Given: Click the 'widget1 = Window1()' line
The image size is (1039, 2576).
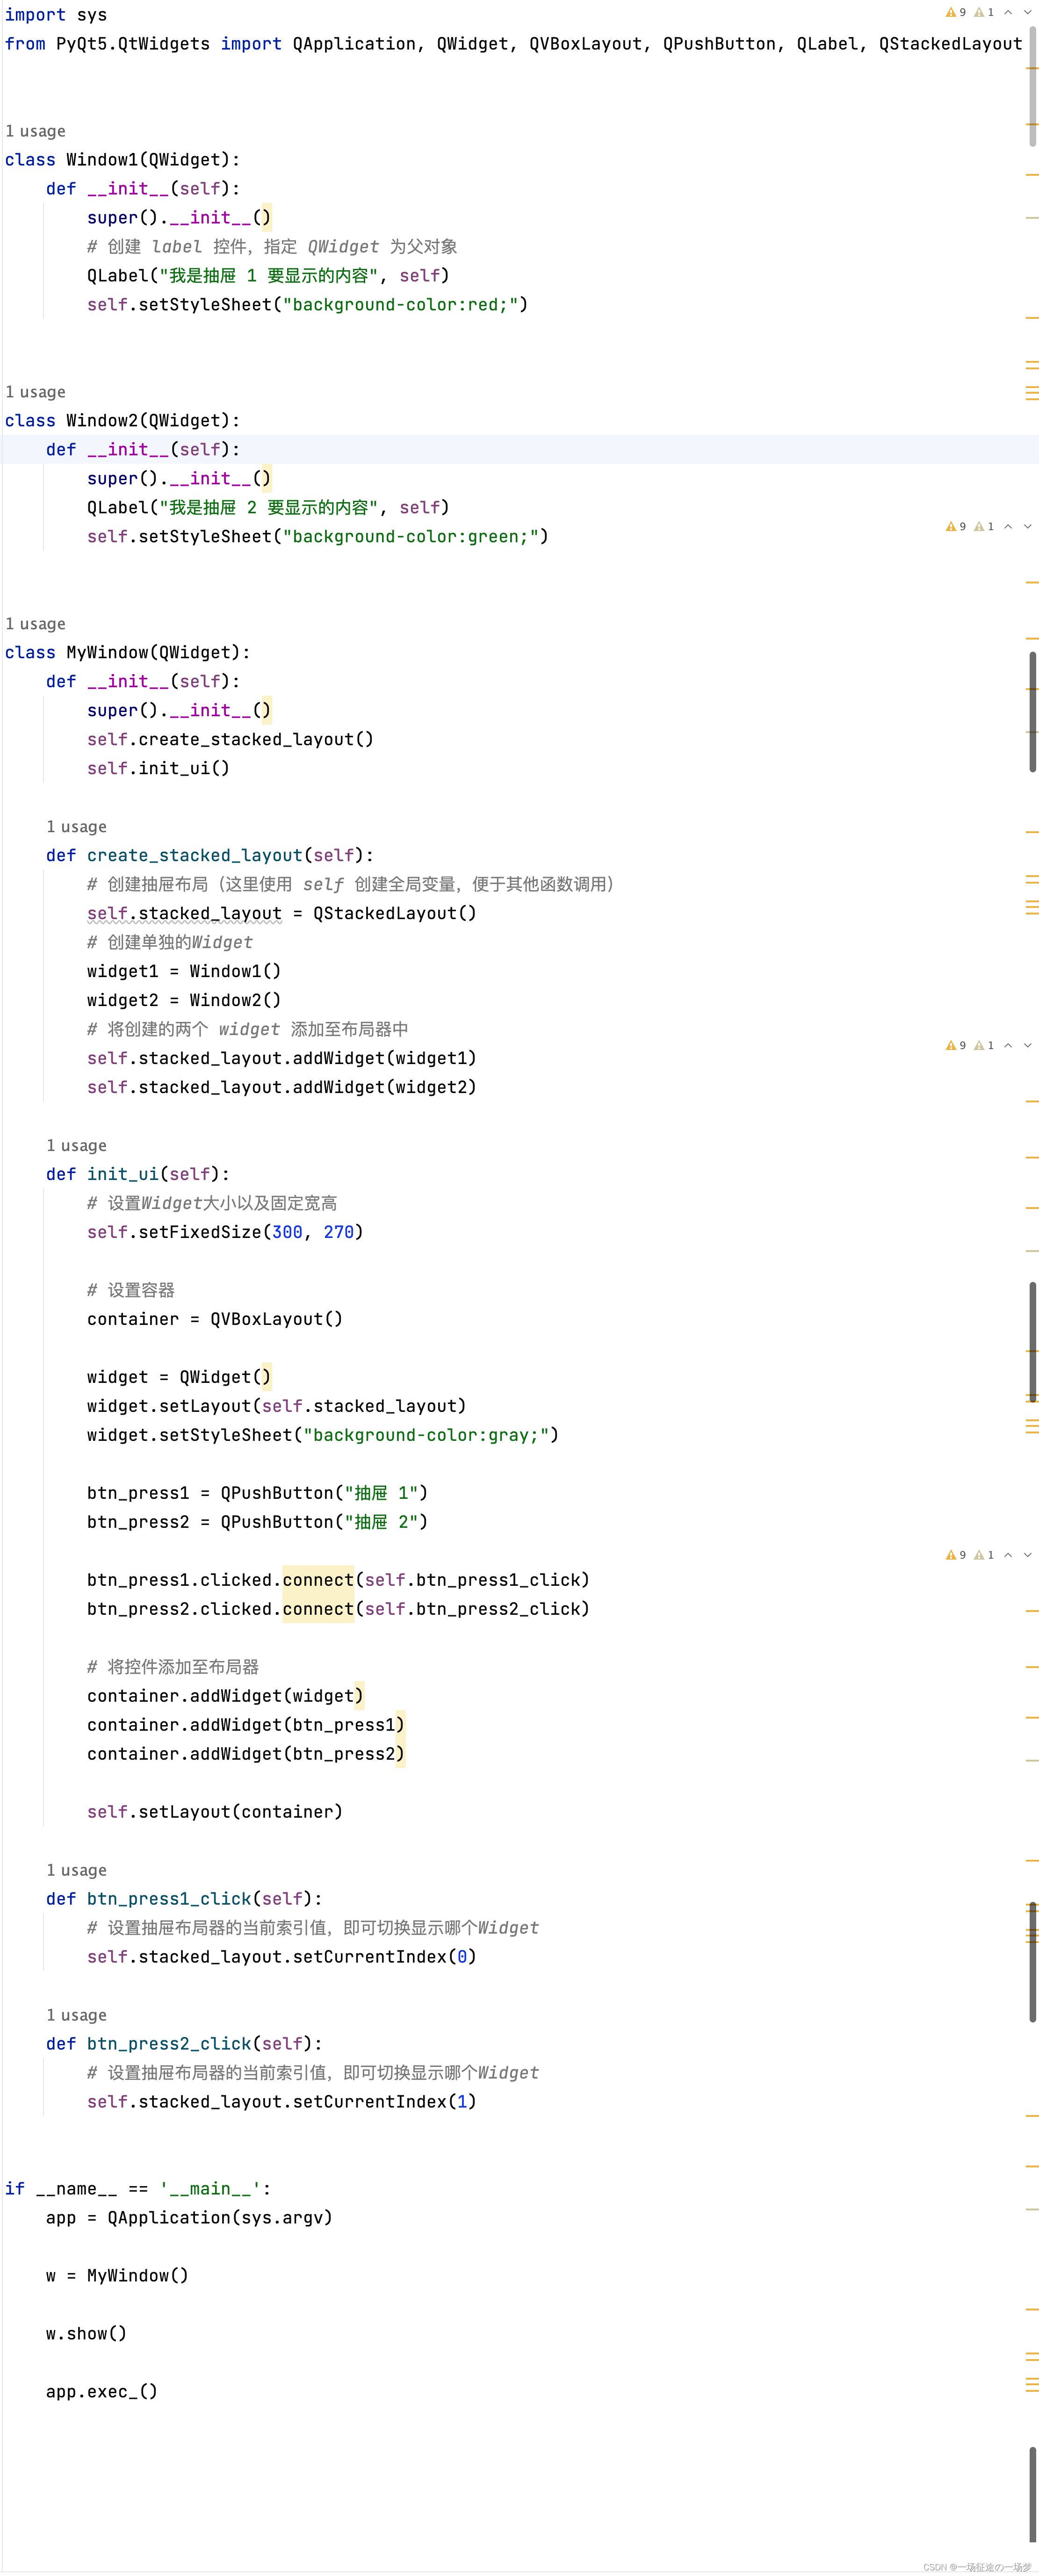Looking at the screenshot, I should (x=184, y=972).
